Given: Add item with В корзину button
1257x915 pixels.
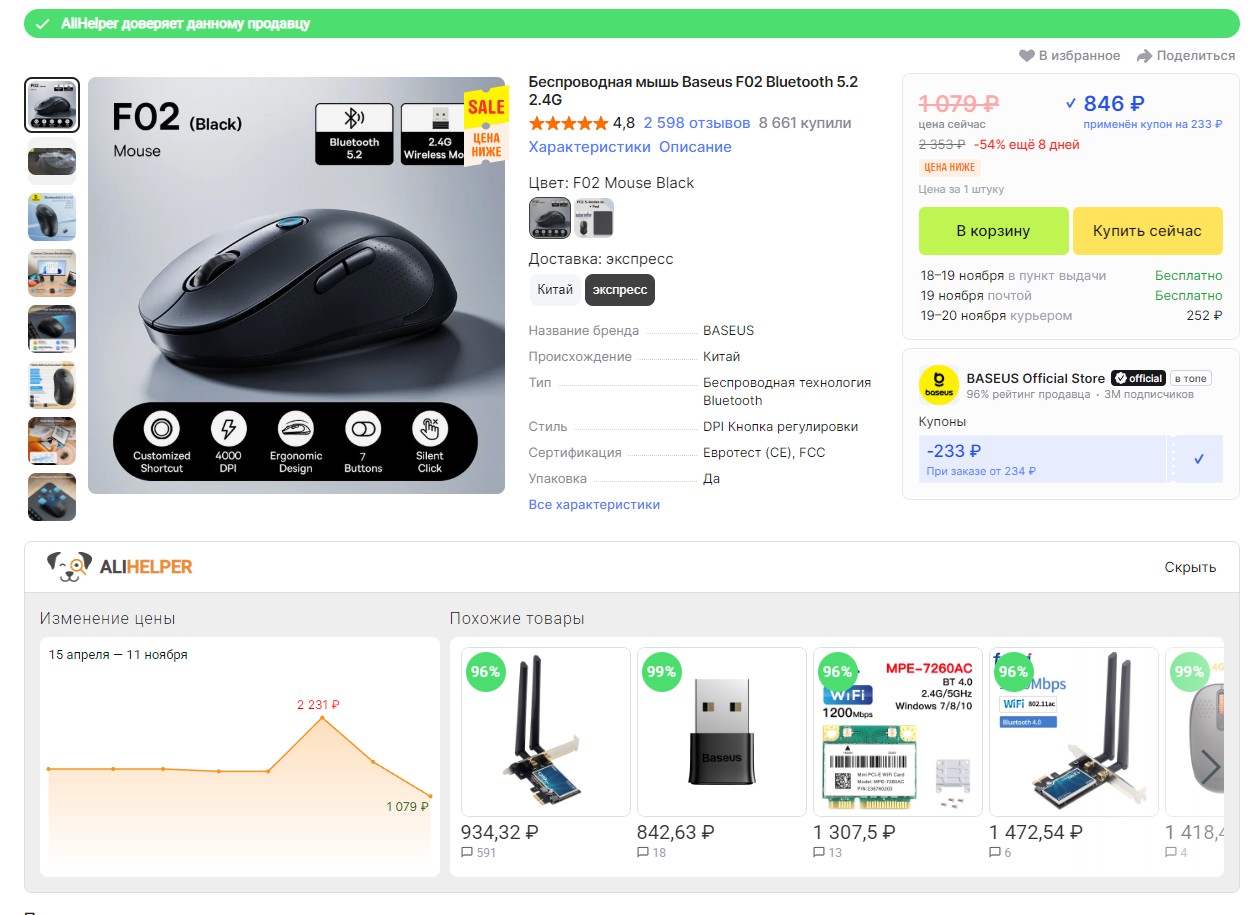Looking at the screenshot, I should click(x=993, y=231).
